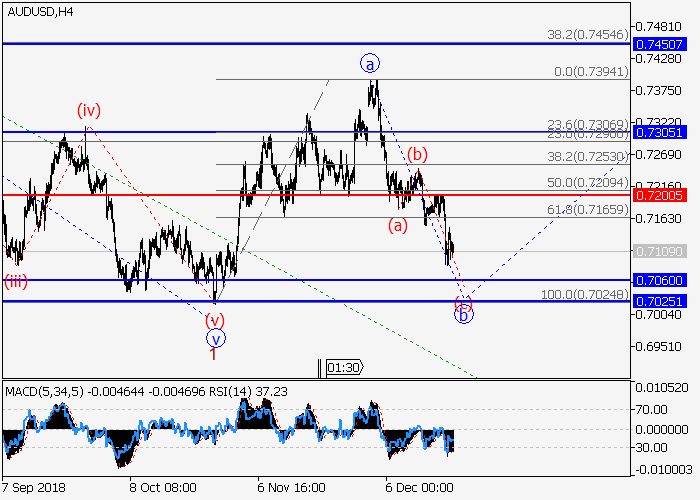Image resolution: width=700 pixels, height=500 pixels.
Task: Click the red (v) wave label
Action: click(x=215, y=321)
